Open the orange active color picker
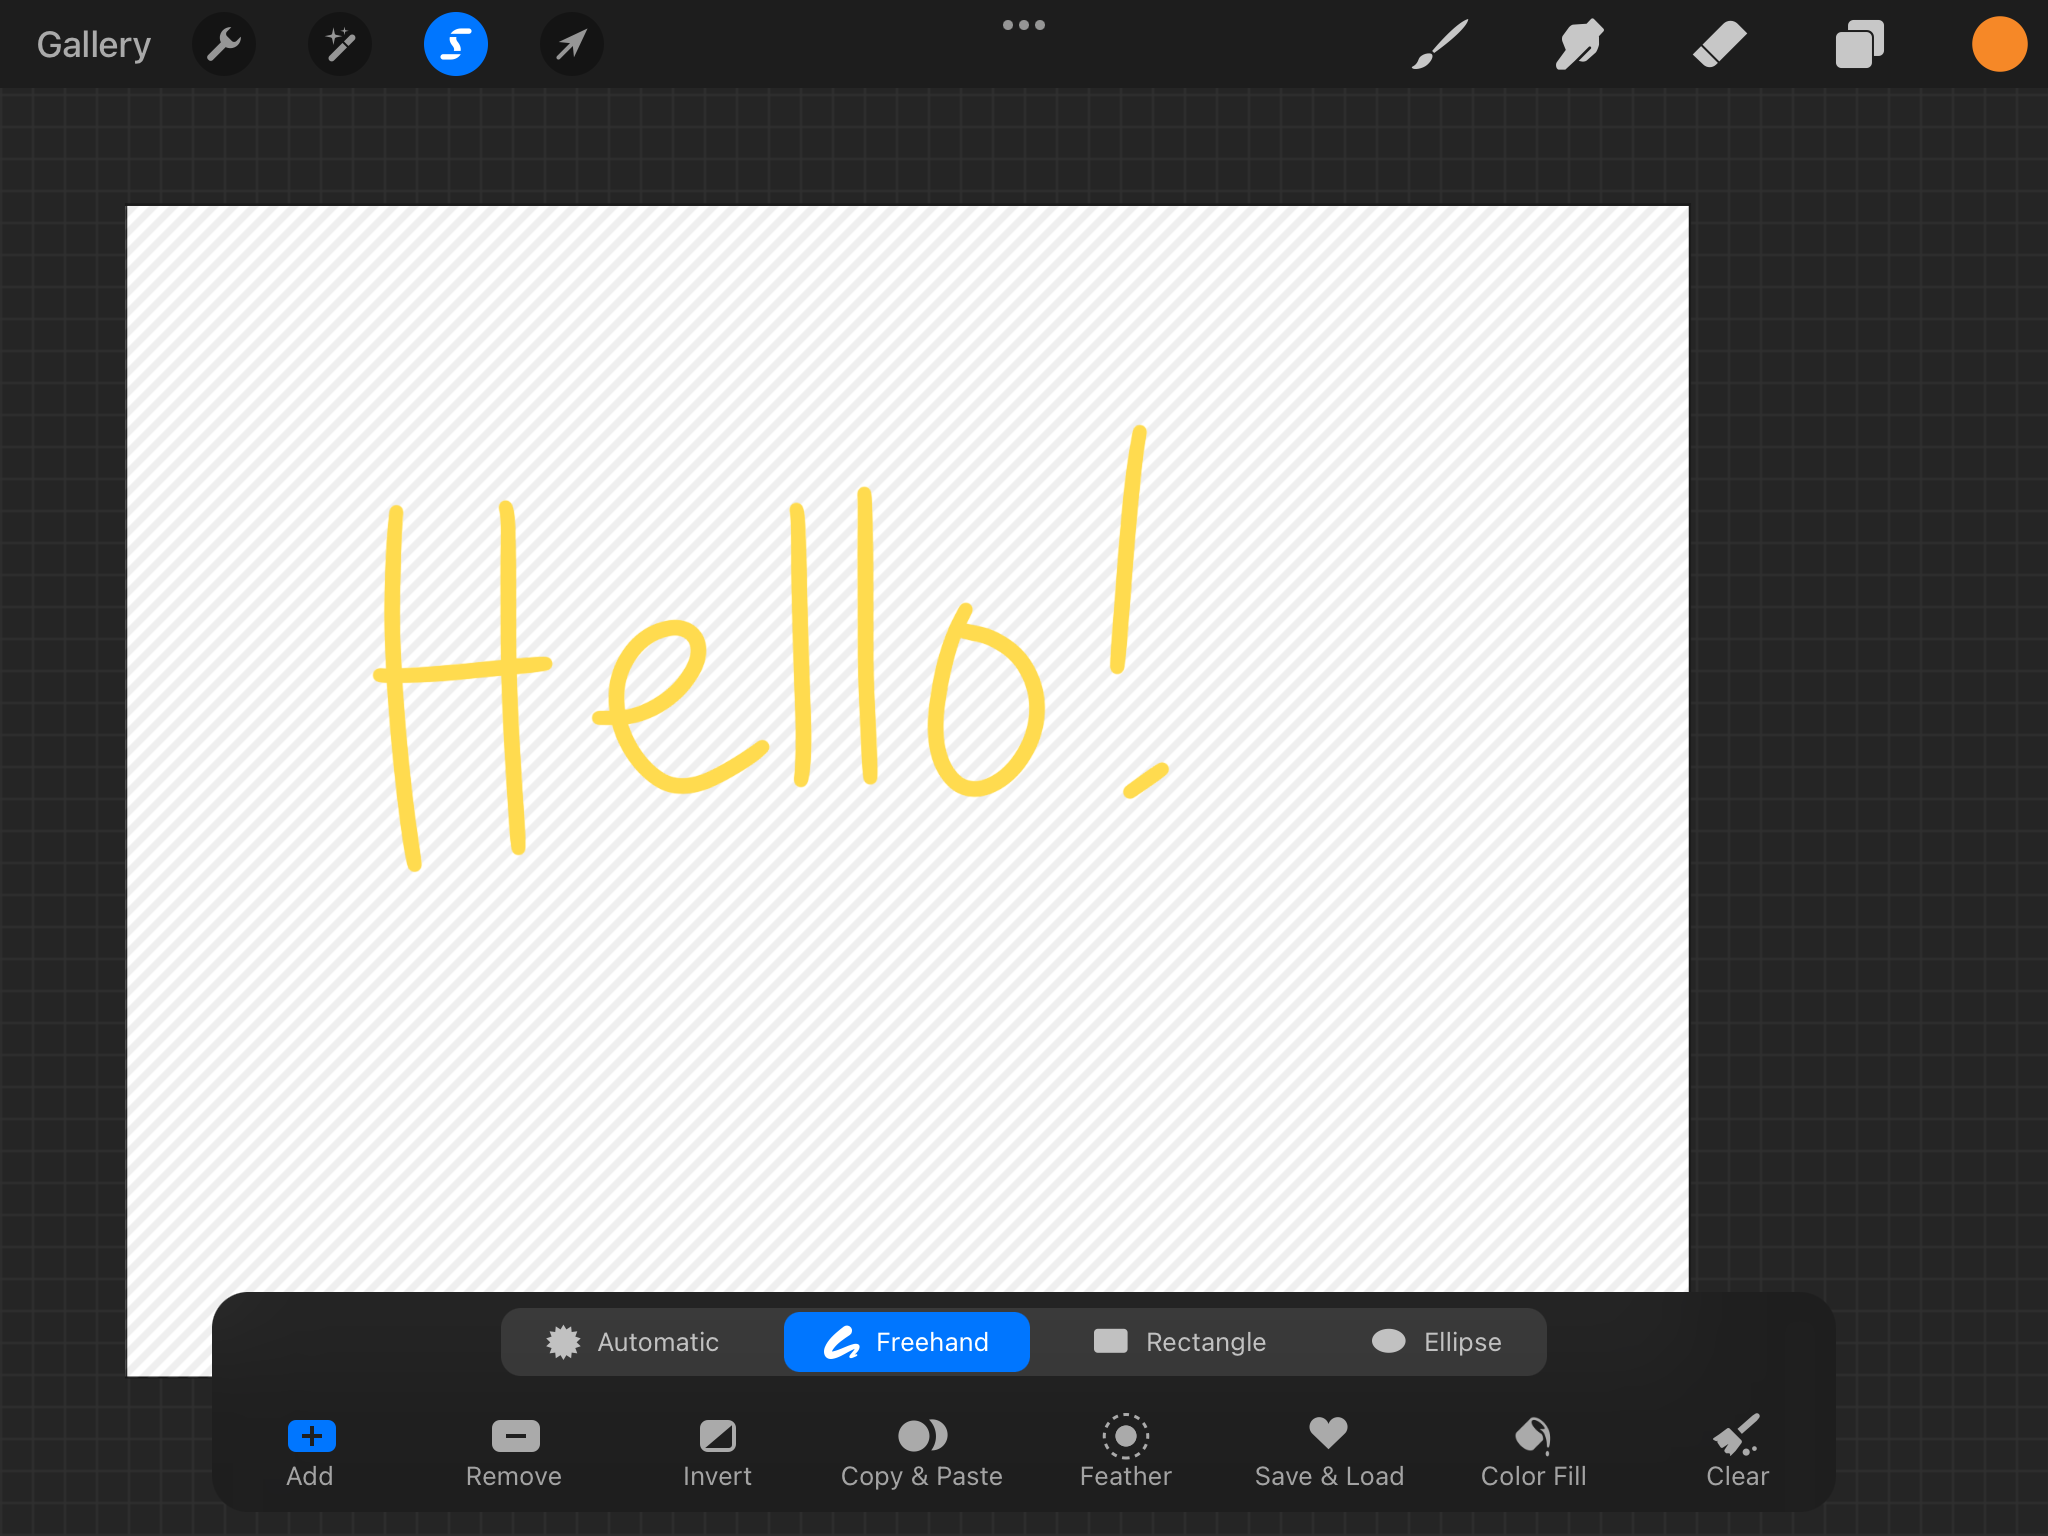Viewport: 2048px width, 1536px height. click(1998, 45)
